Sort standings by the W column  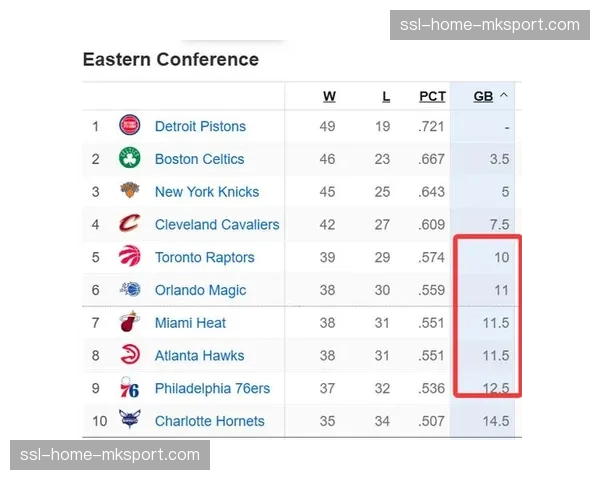329,97
